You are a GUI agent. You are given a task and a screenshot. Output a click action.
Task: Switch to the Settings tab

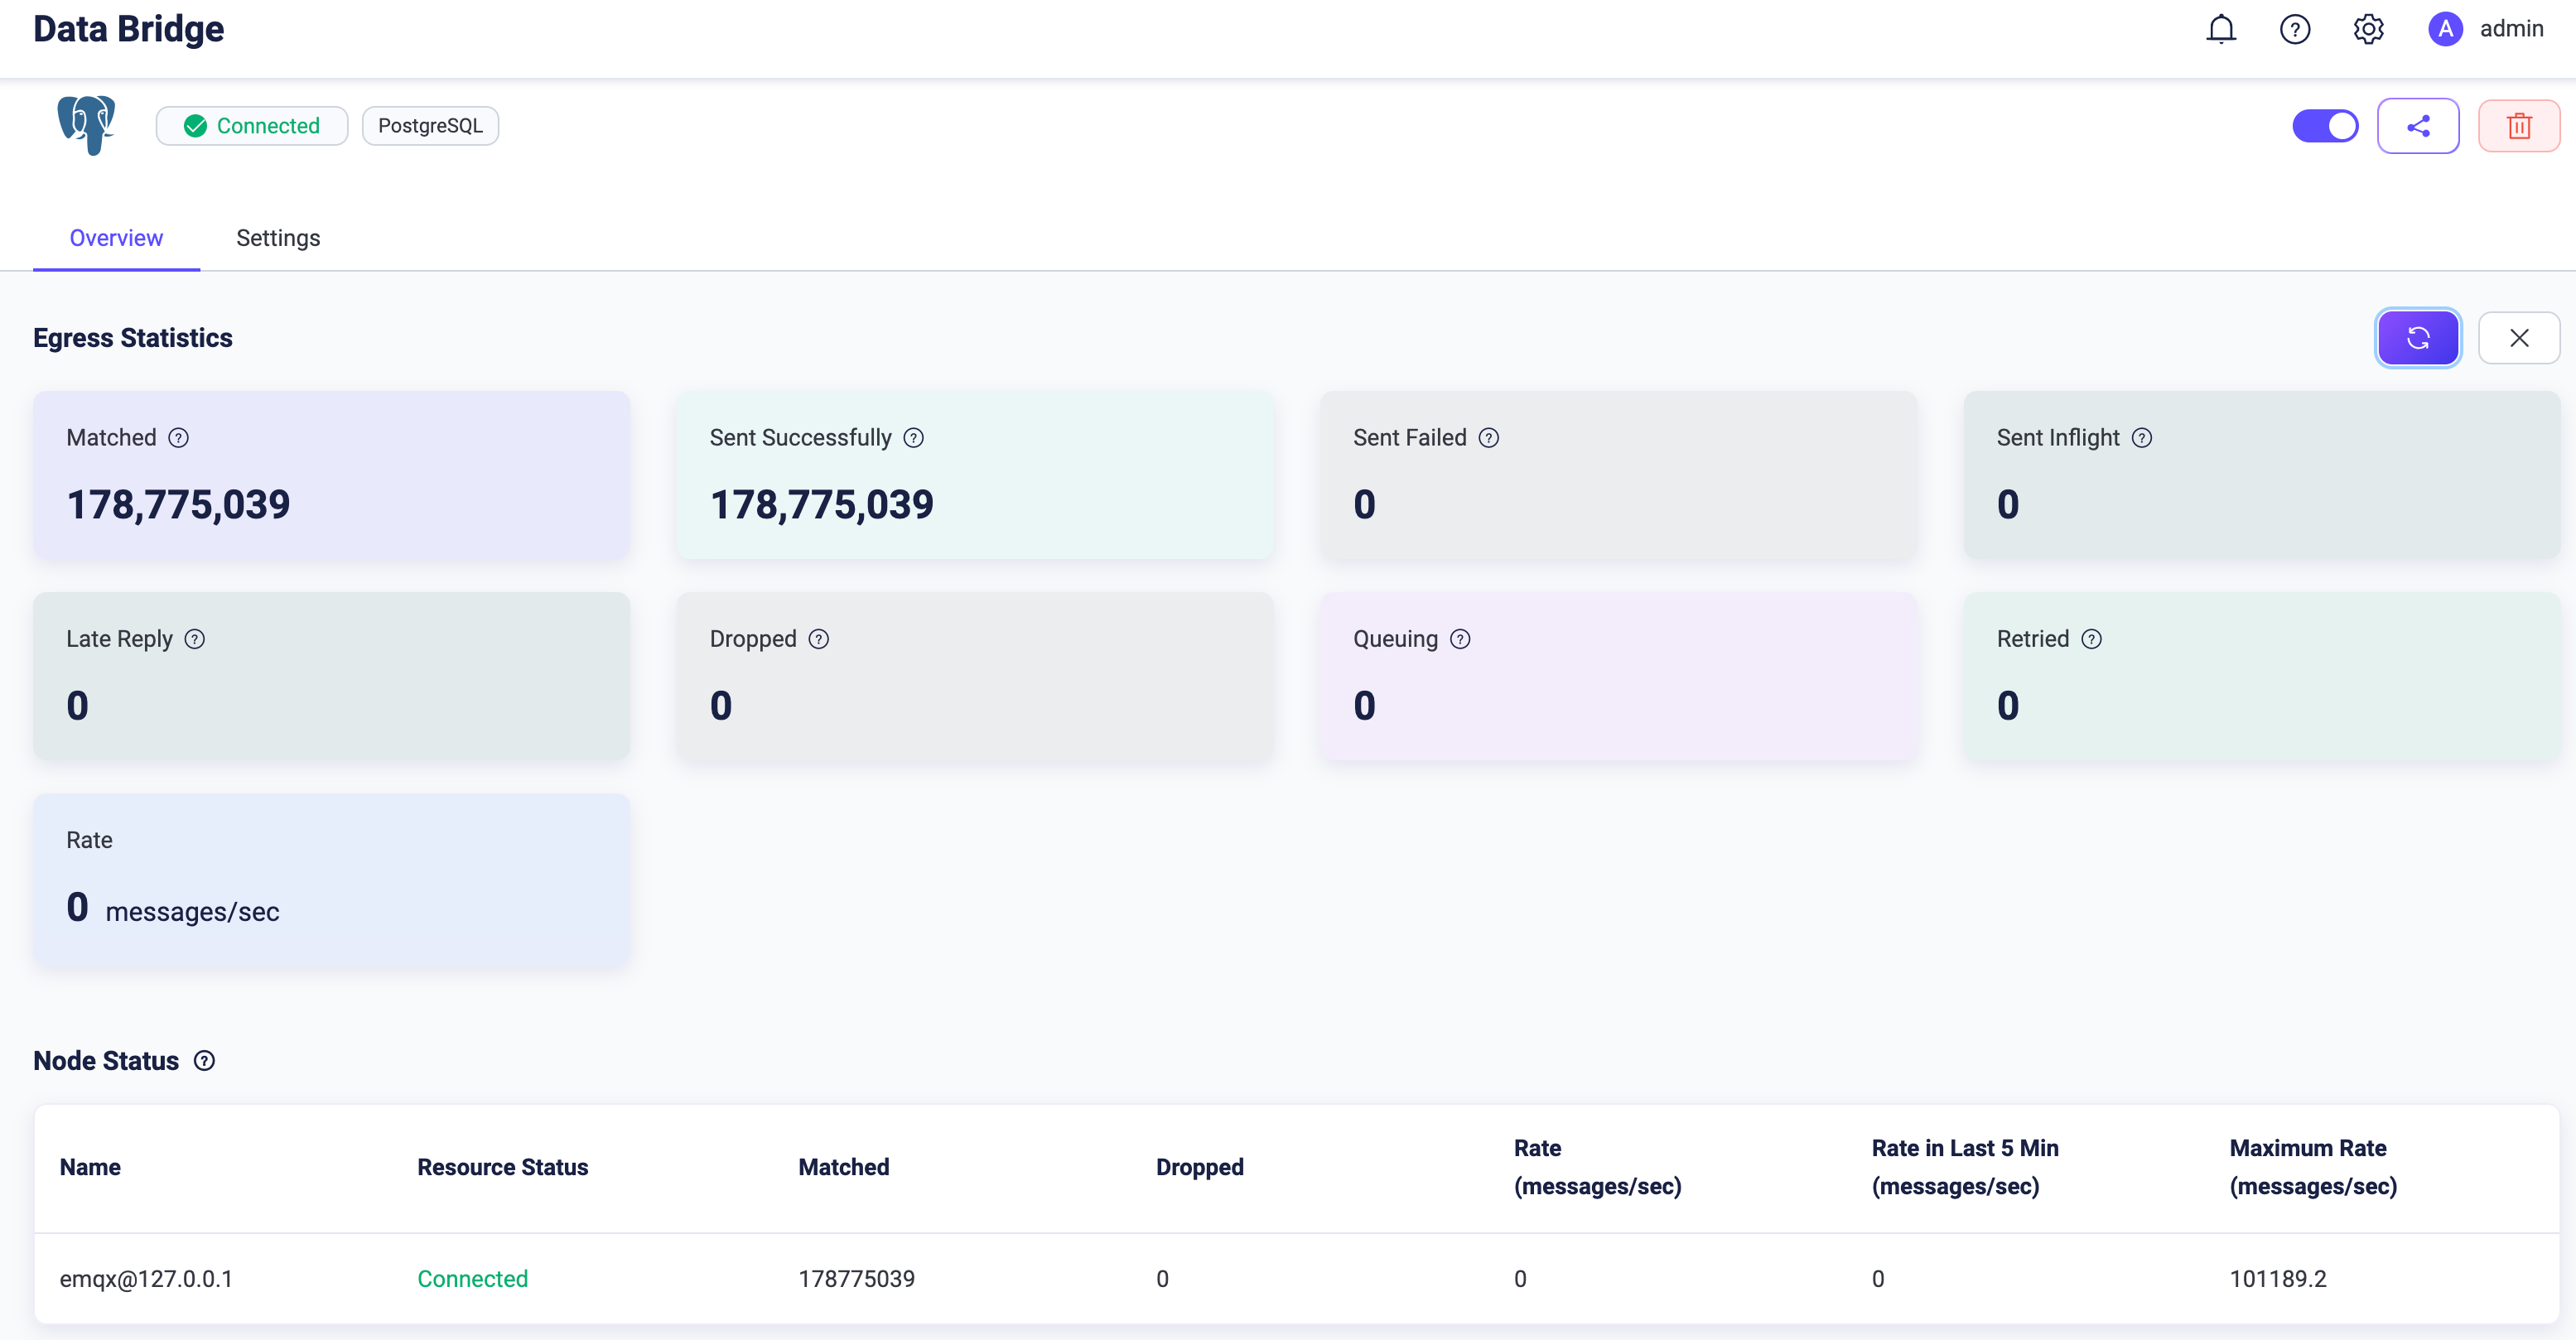pyautogui.click(x=277, y=237)
